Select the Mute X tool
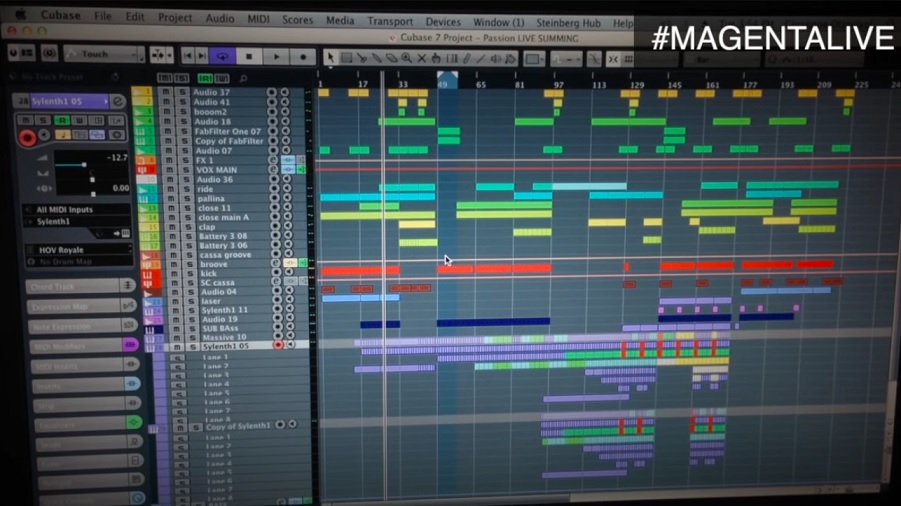Image resolution: width=901 pixels, height=506 pixels. tap(421, 59)
